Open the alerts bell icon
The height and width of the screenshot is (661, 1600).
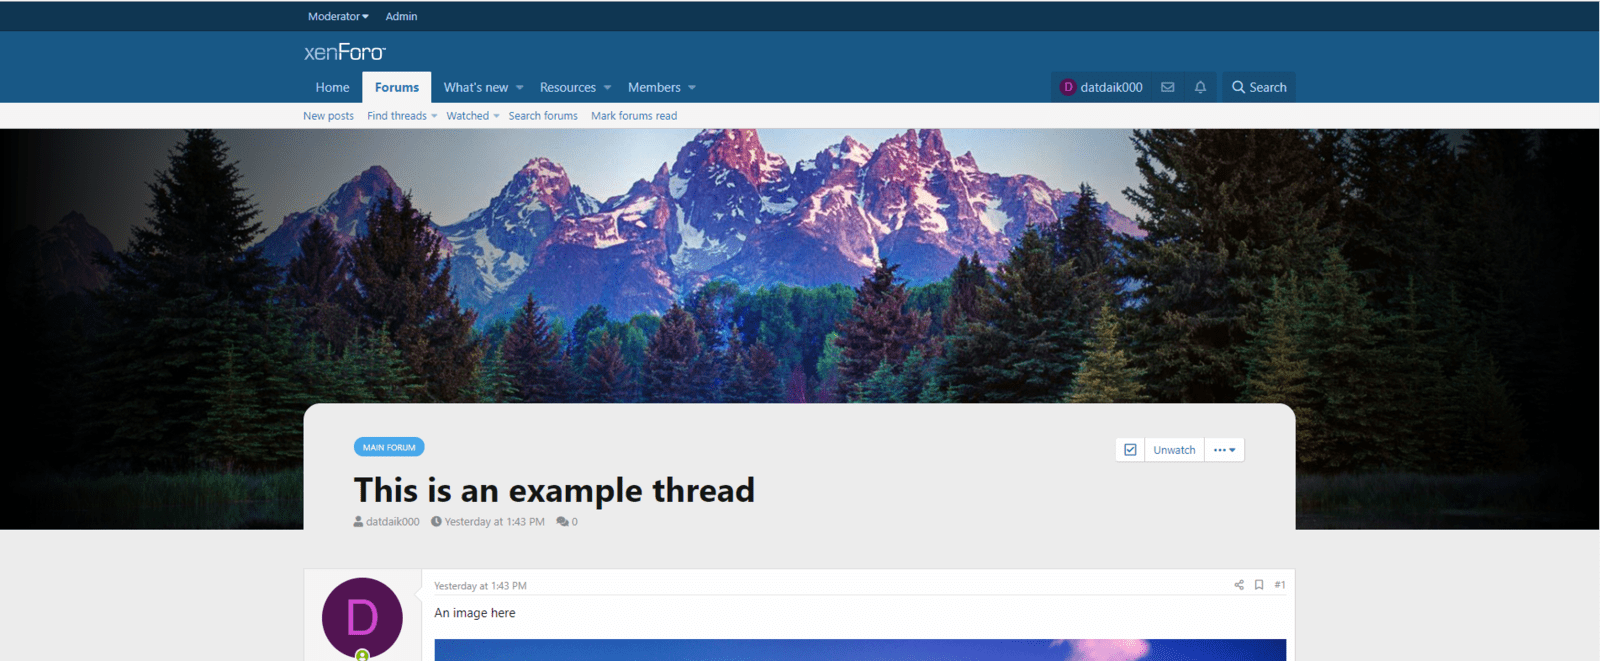click(x=1200, y=87)
